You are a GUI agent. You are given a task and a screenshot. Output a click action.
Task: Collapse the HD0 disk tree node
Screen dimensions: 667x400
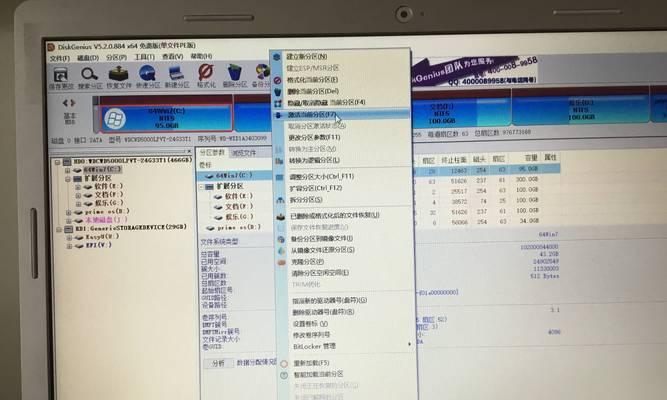57,162
